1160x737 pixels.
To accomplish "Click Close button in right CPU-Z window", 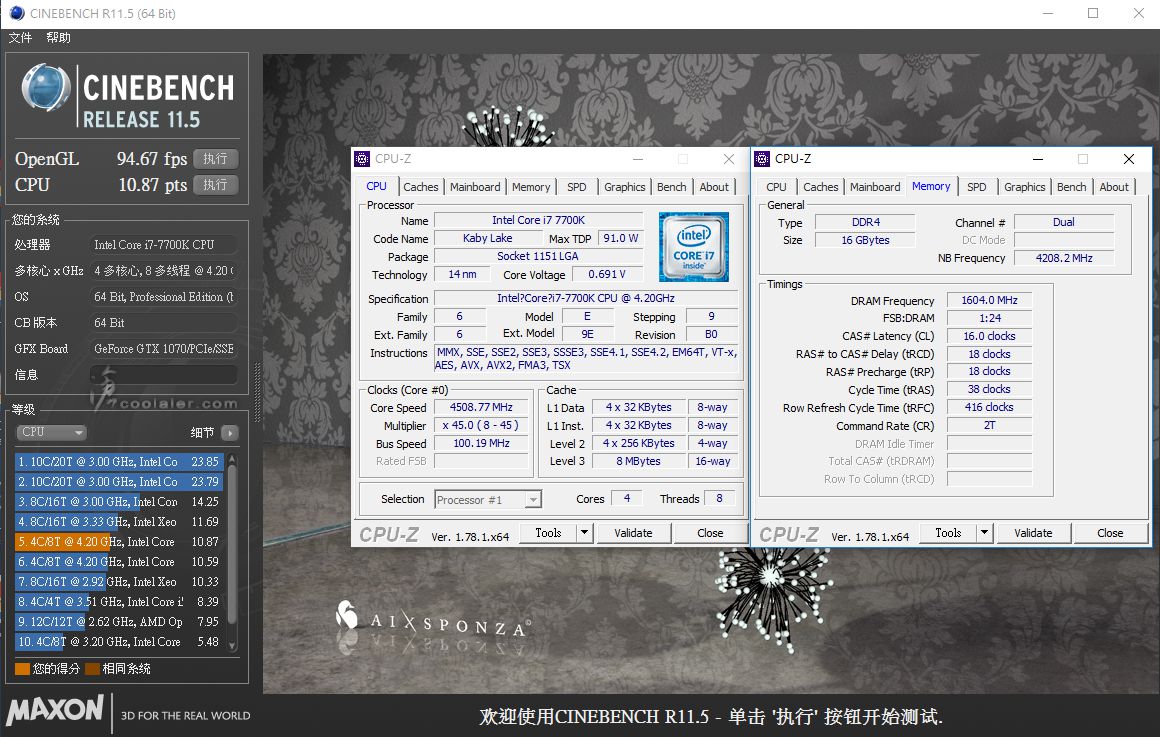I will pyautogui.click(x=1110, y=533).
